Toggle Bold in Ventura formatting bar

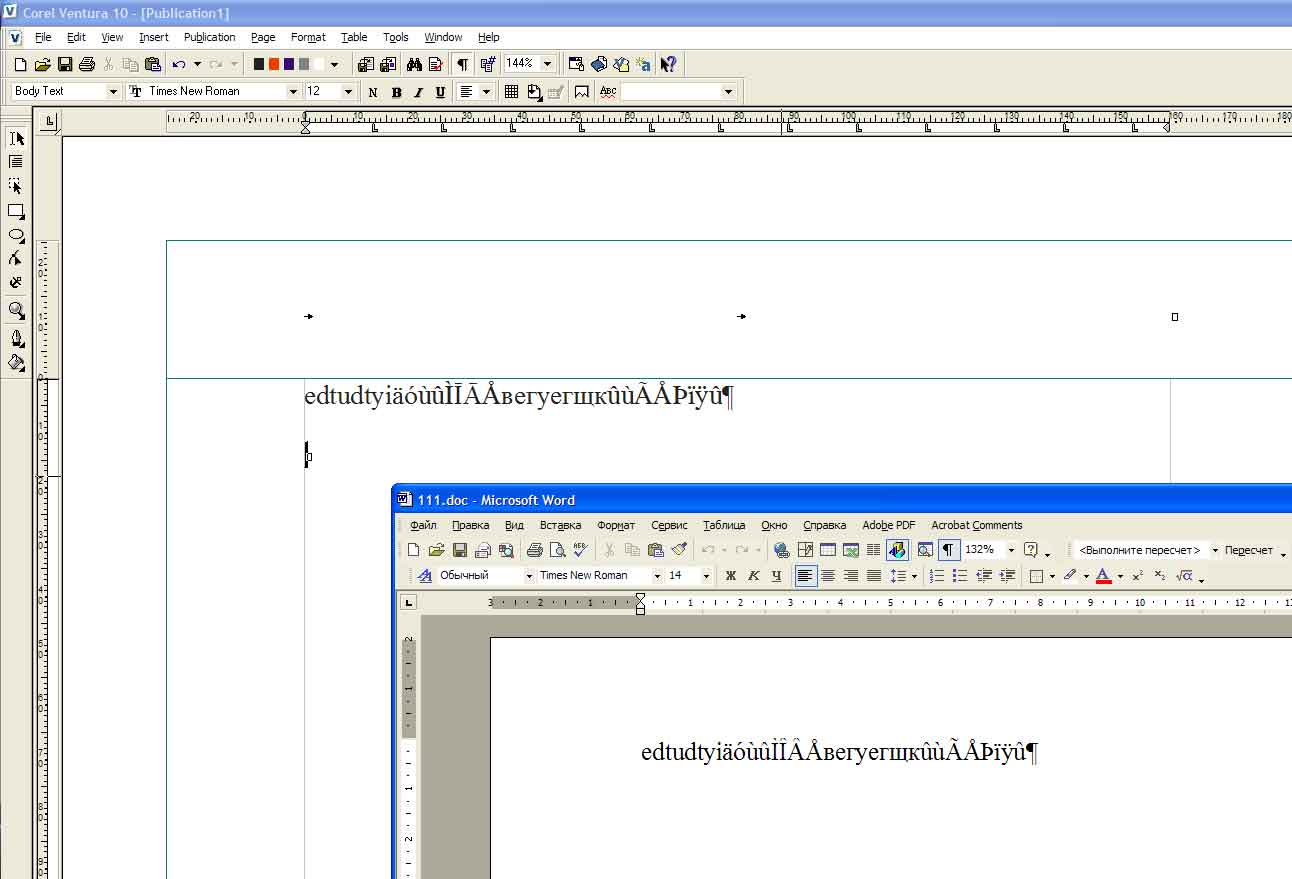396,92
